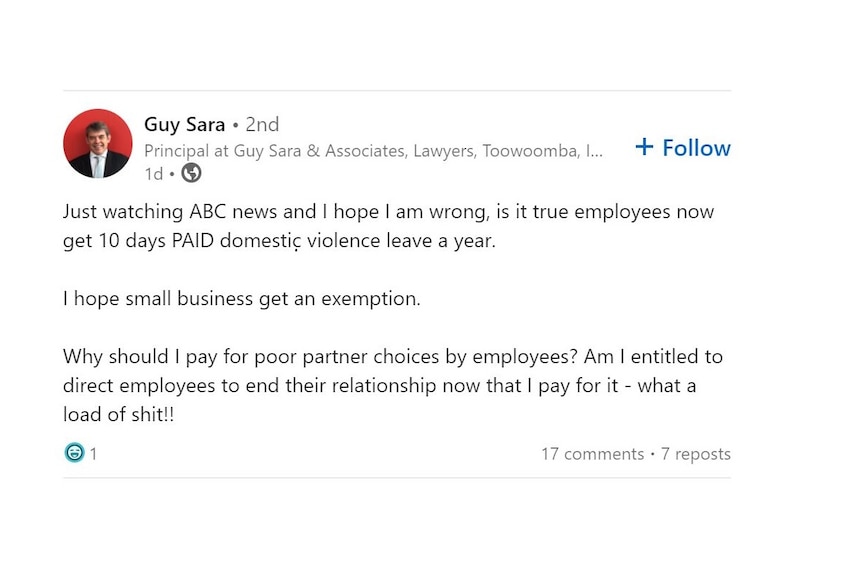
Task: Click the Guy Sara author name
Action: [185, 125]
